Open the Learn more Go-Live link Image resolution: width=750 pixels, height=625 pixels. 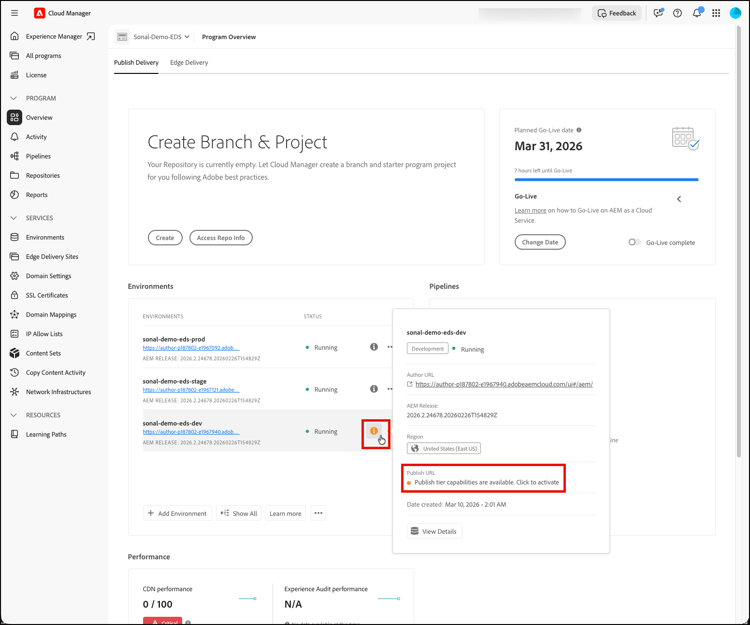coord(530,210)
